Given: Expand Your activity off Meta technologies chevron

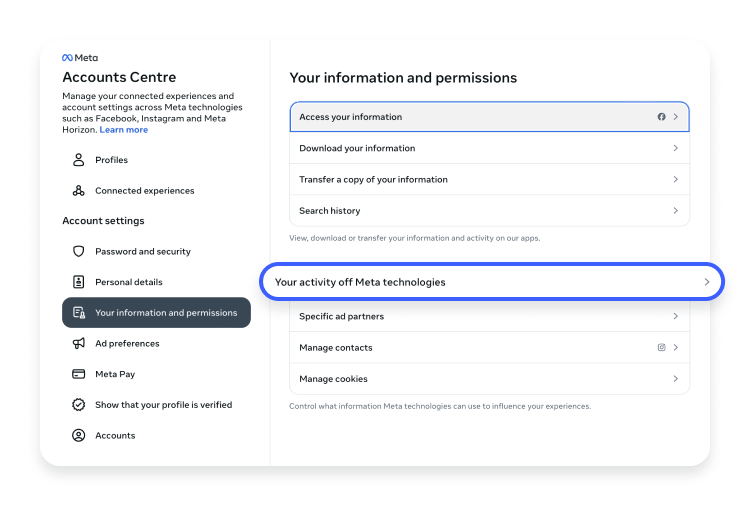Looking at the screenshot, I should (x=706, y=282).
